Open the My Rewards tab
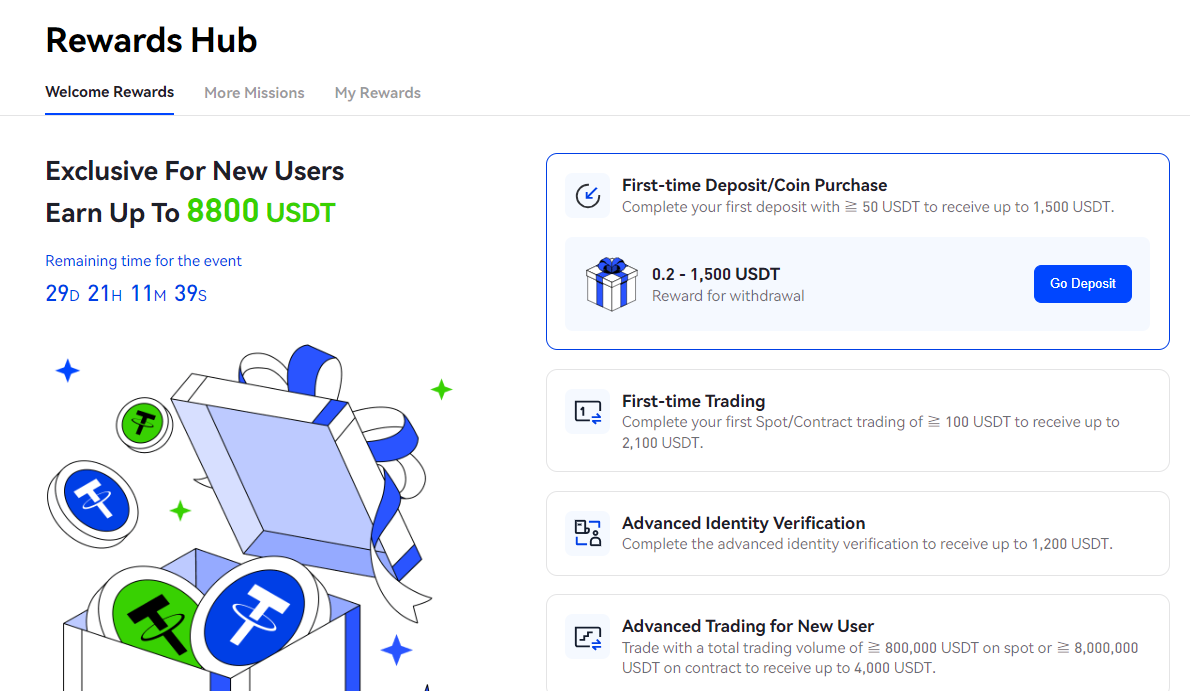The height and width of the screenshot is (691, 1190). 377,92
